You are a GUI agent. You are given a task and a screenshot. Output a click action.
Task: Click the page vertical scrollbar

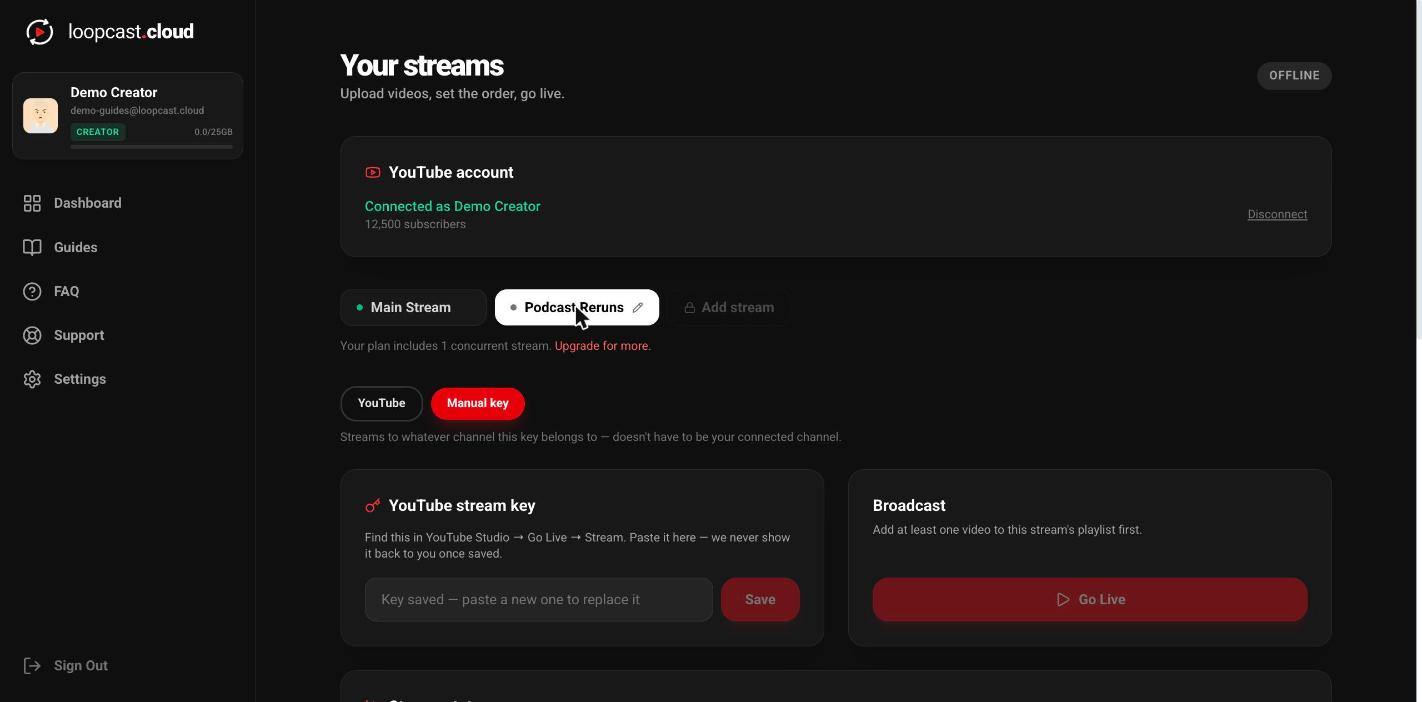tap(1418, 170)
